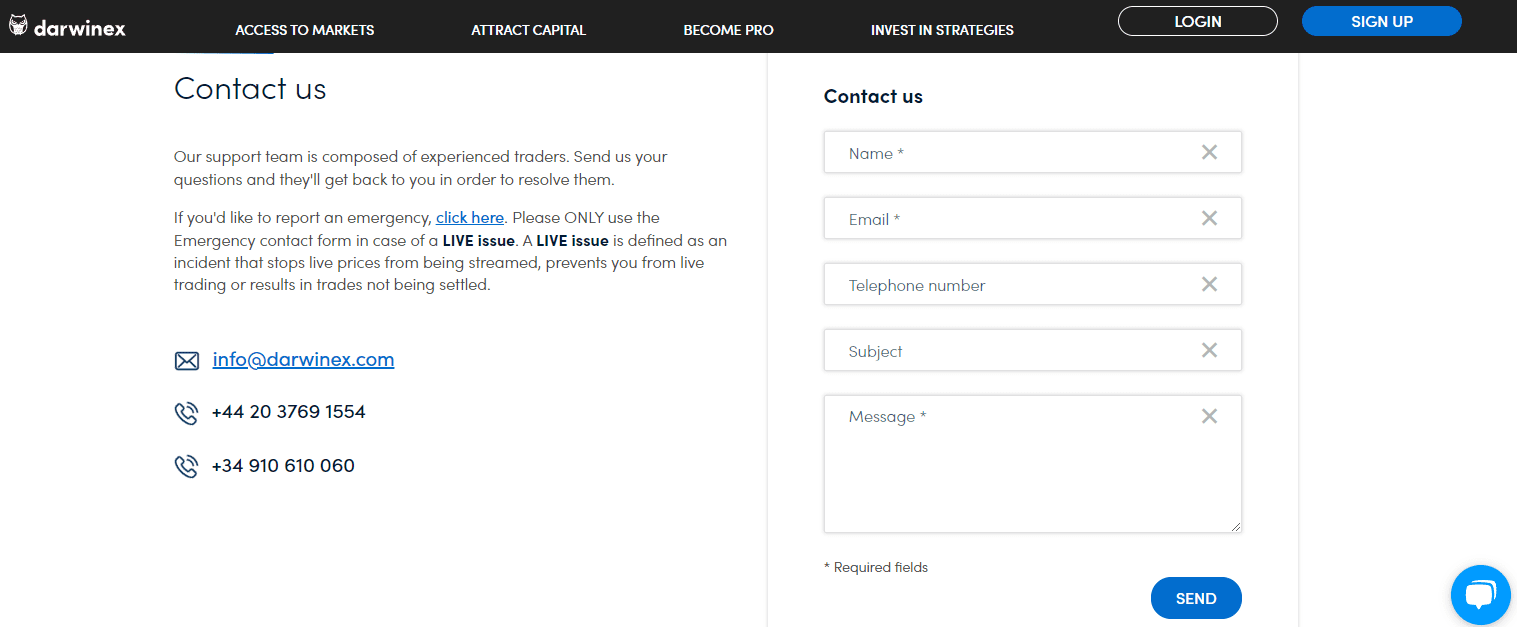
Task: Click the +34 910 610 060 phone number
Action: tap(283, 466)
